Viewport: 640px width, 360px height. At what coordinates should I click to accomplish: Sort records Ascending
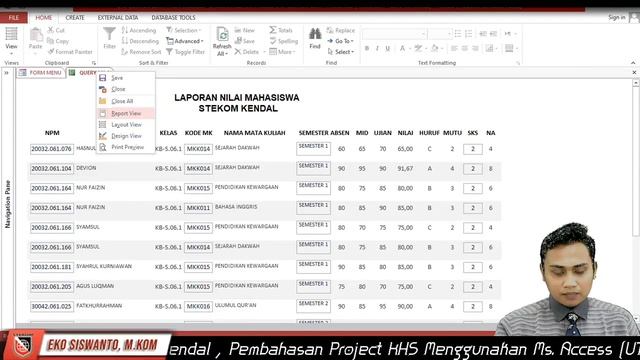click(139, 30)
